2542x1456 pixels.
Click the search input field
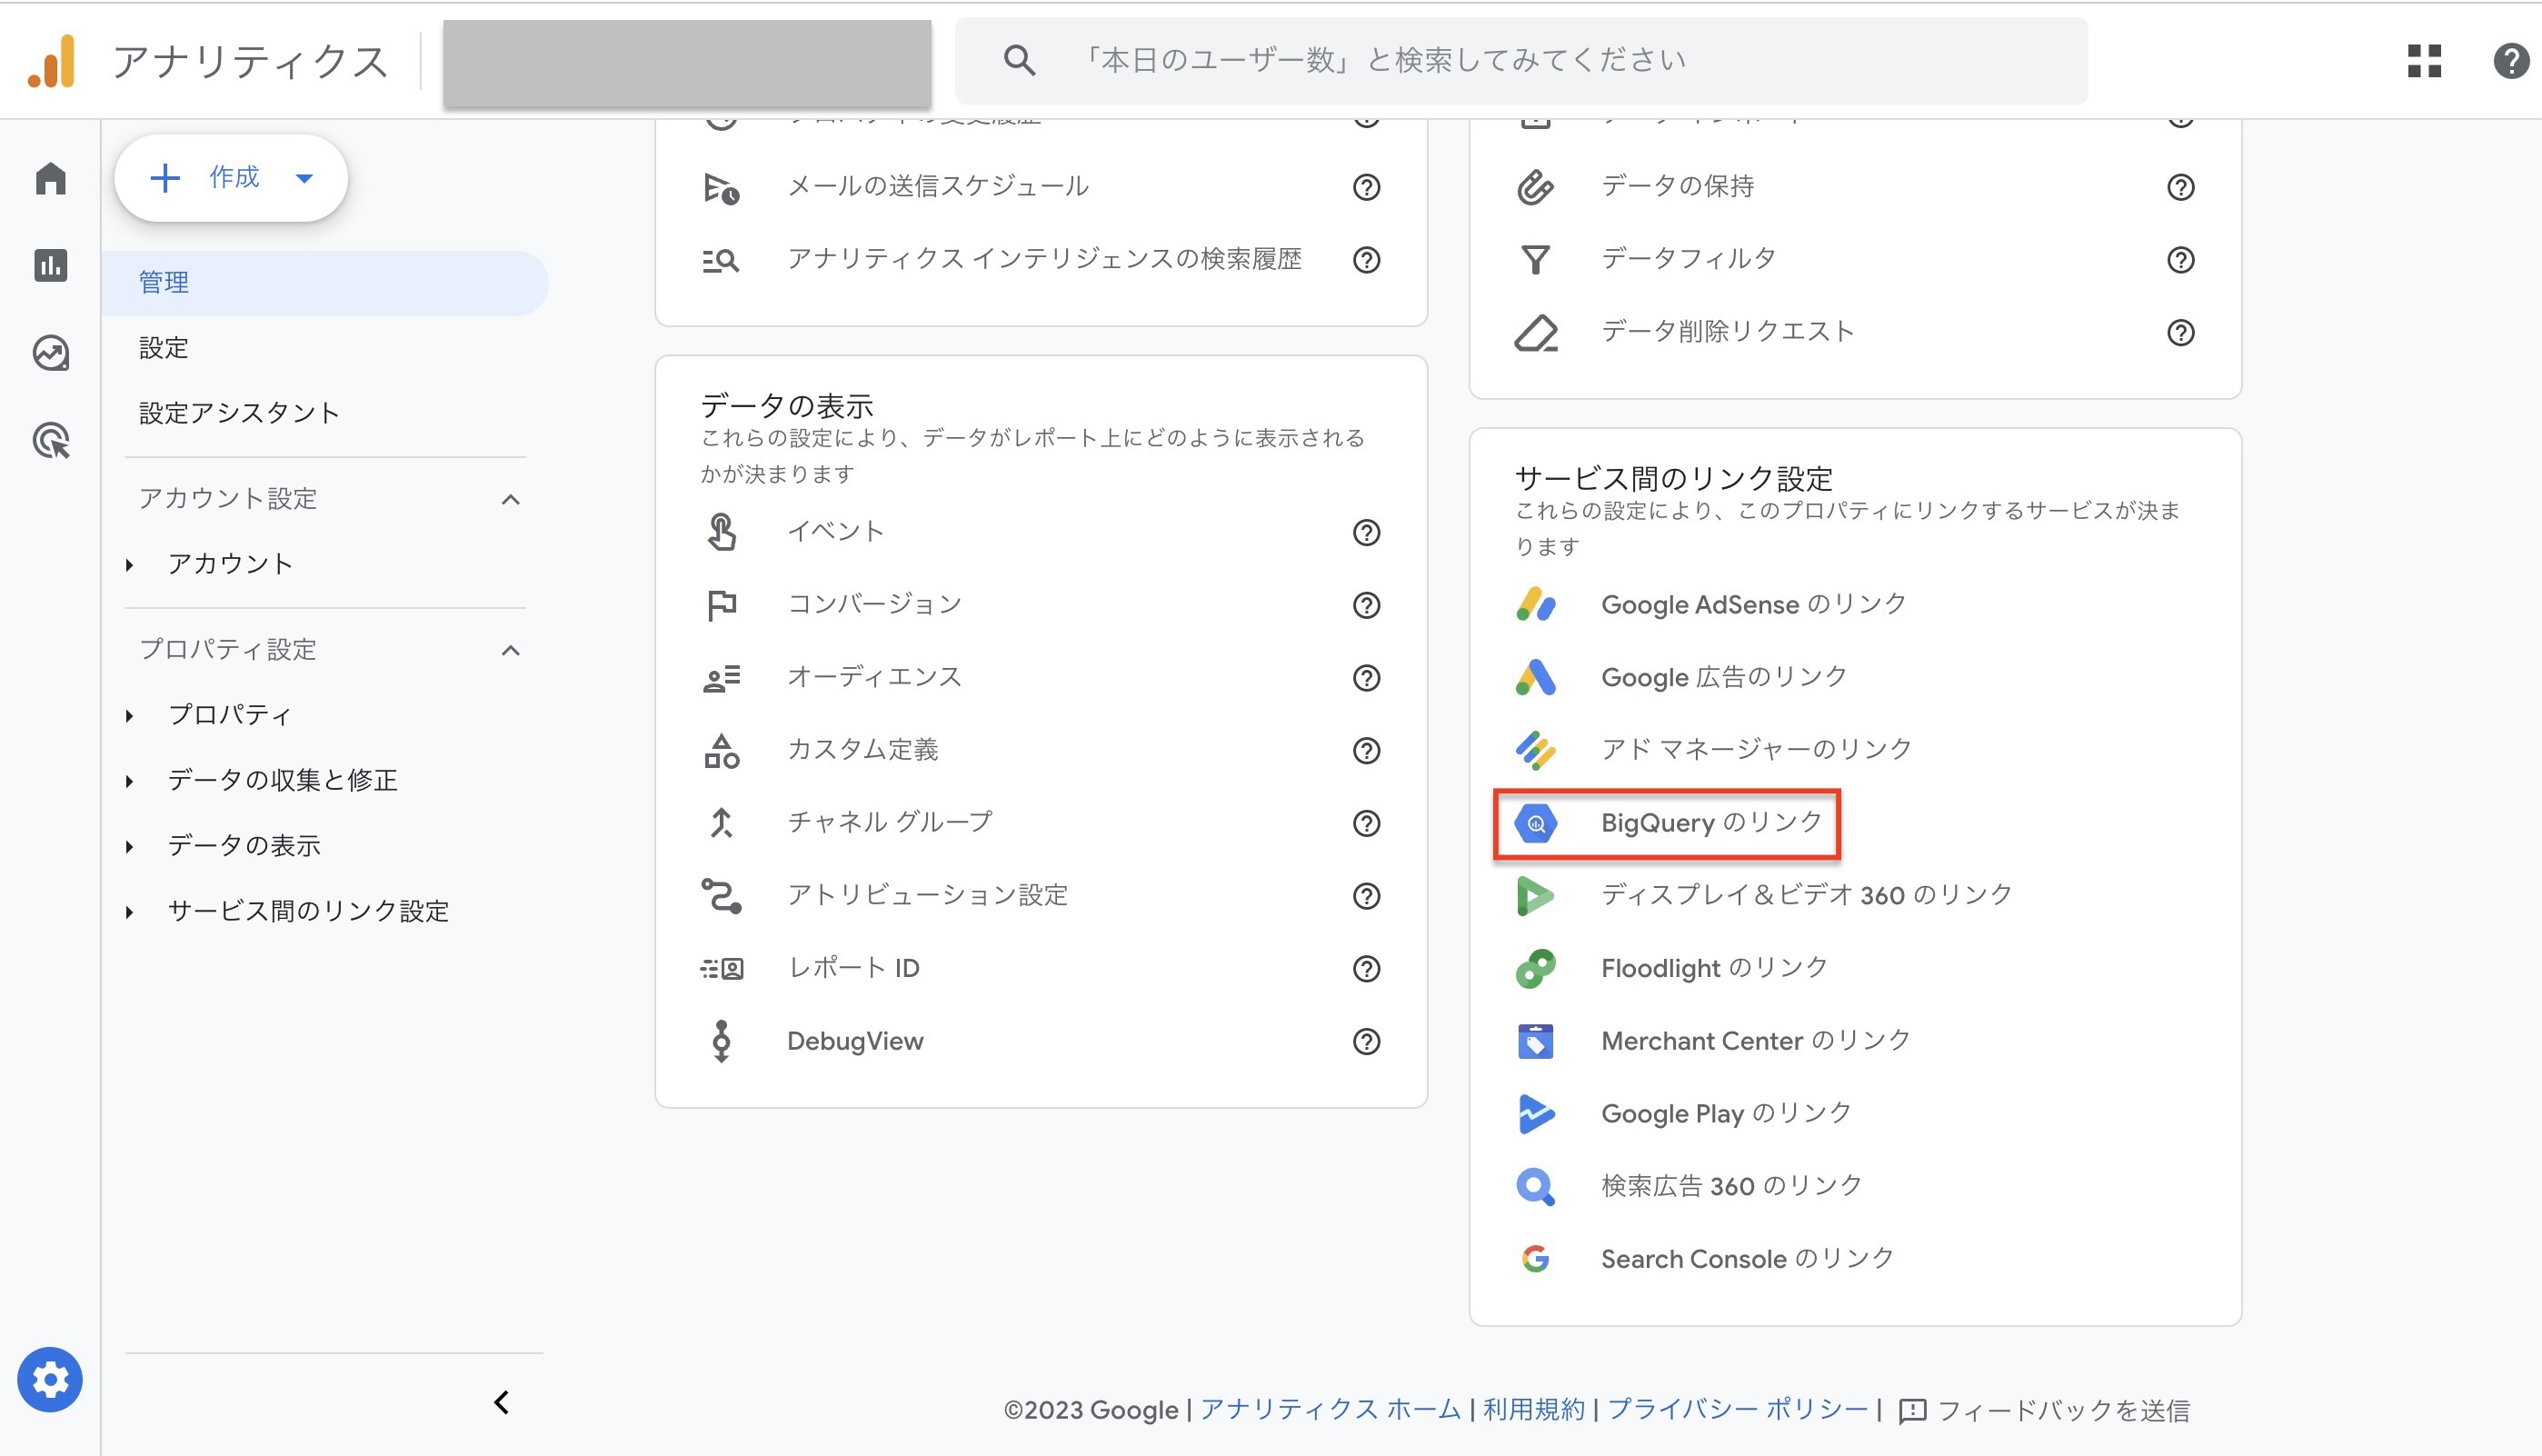pyautogui.click(x=1520, y=61)
